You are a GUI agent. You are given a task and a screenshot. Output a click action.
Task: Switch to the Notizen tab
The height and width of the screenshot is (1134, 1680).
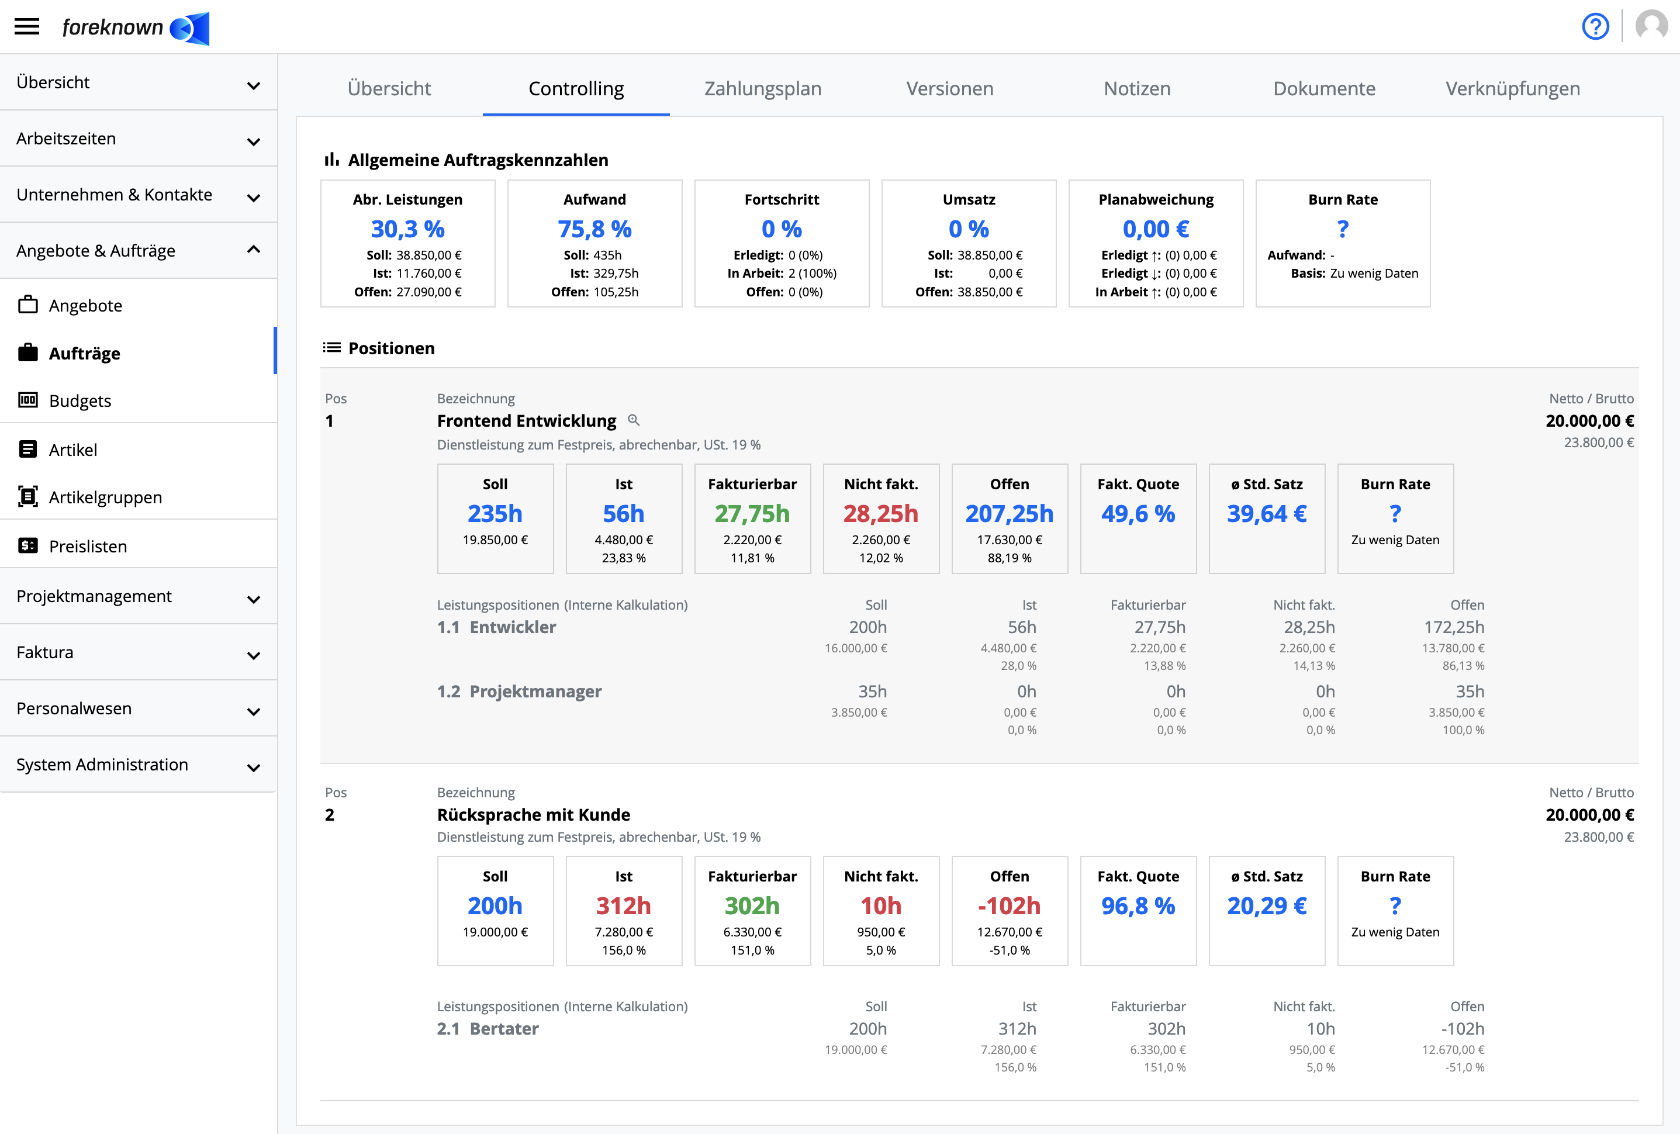pyautogui.click(x=1137, y=88)
